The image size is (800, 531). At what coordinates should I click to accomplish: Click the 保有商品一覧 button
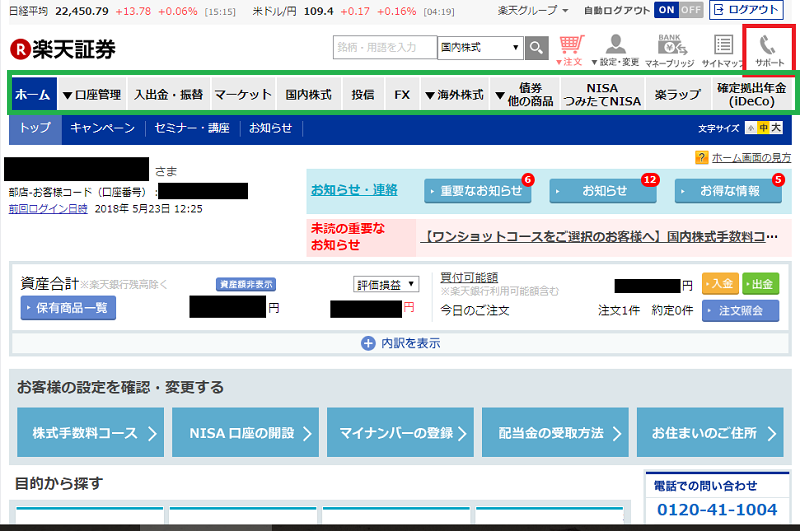pyautogui.click(x=68, y=308)
